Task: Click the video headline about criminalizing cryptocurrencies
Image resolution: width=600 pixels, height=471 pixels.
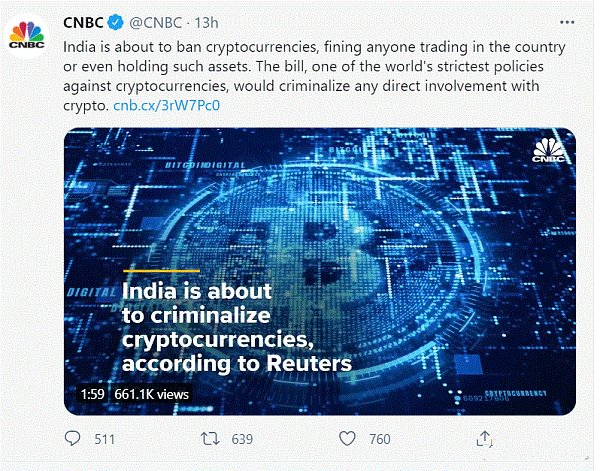Action: pyautogui.click(x=236, y=327)
